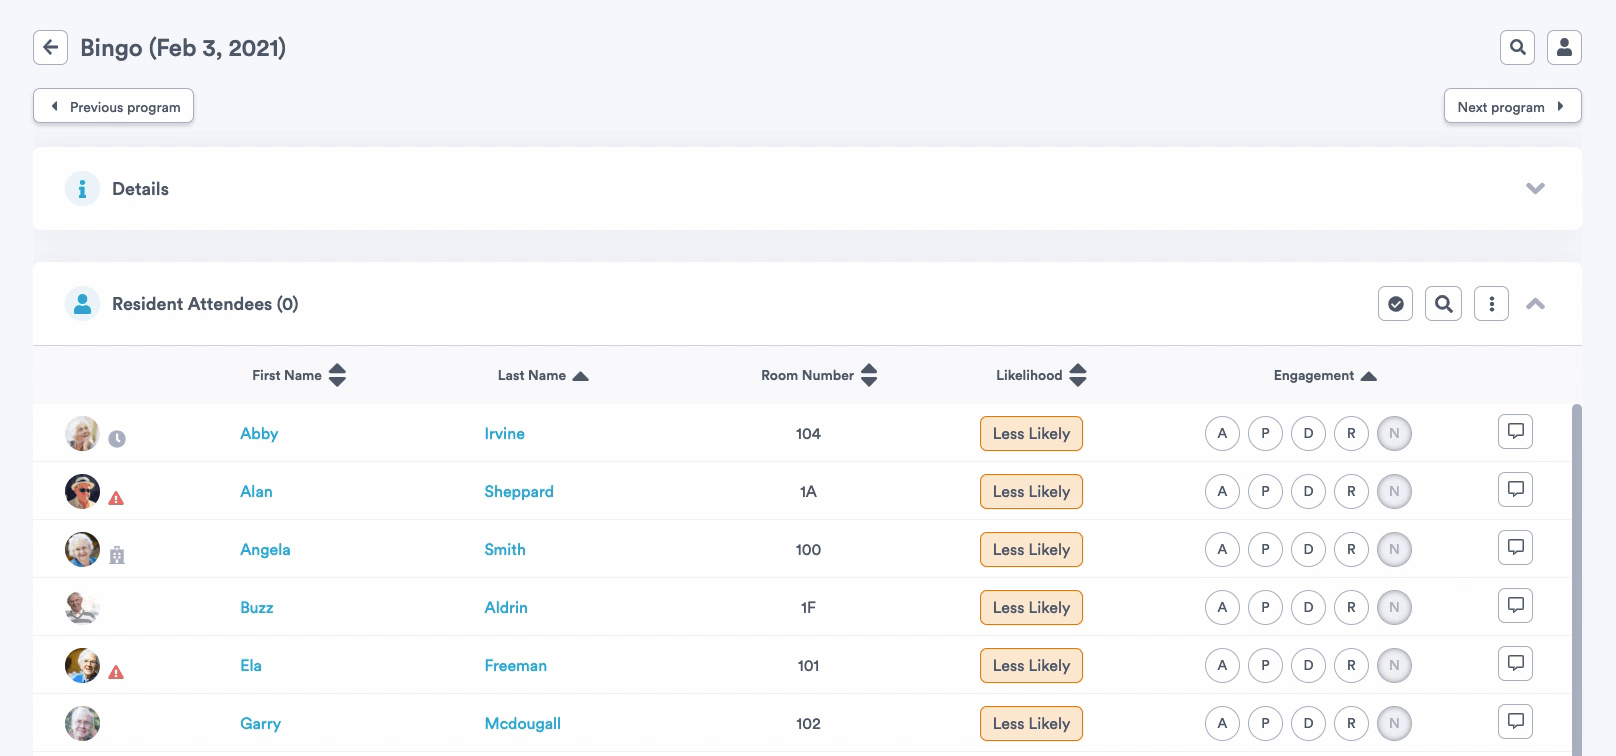Screen dimensions: 1616x756
Task: Open the search icon in top header
Action: 1517,47
